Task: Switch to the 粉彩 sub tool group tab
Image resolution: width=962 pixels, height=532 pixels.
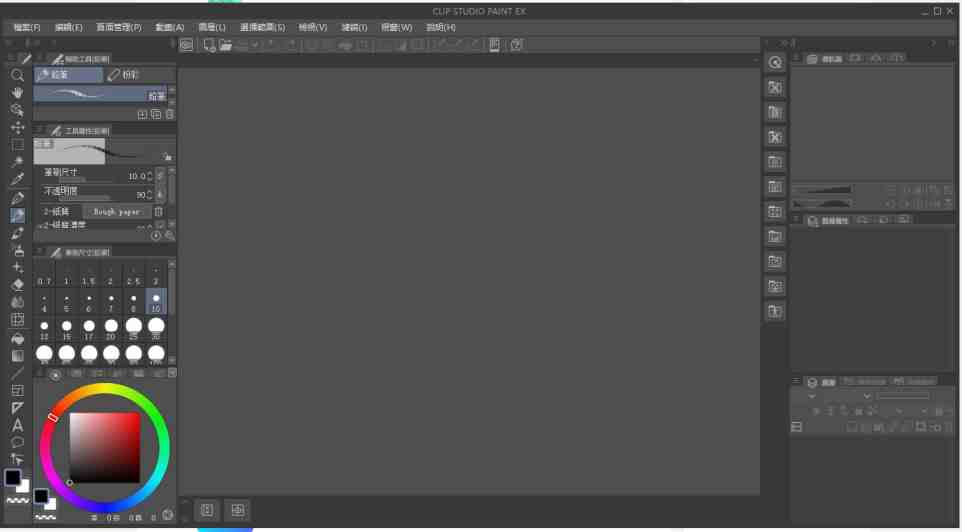Action: pos(139,75)
